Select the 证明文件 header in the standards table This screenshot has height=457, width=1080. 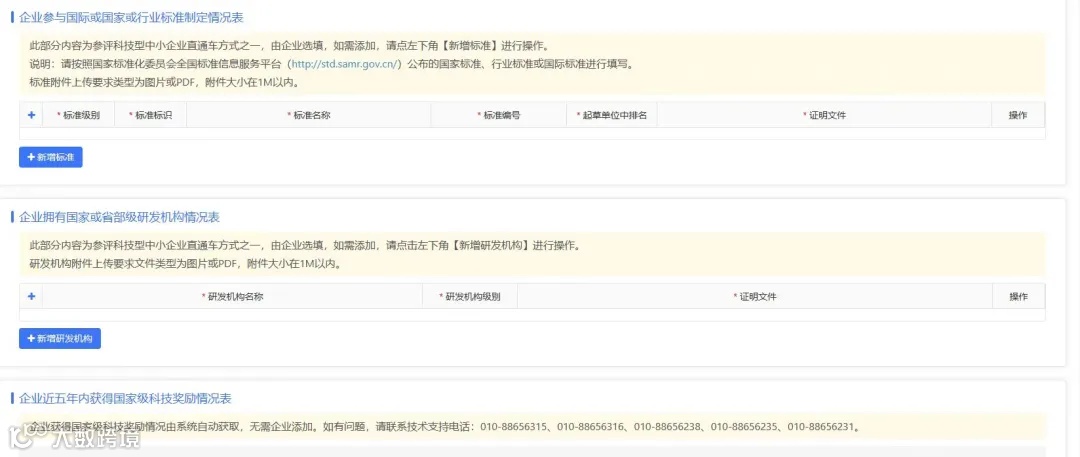pos(824,115)
